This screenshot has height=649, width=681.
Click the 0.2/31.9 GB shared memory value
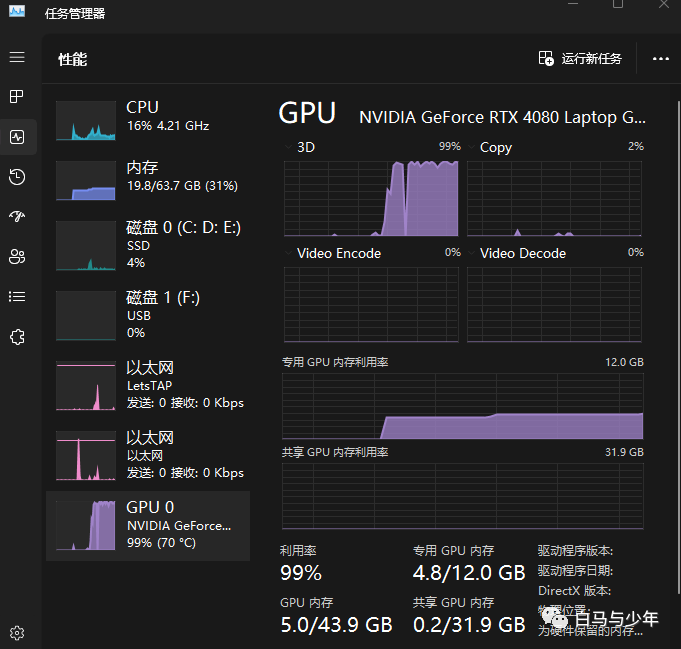tap(469, 625)
